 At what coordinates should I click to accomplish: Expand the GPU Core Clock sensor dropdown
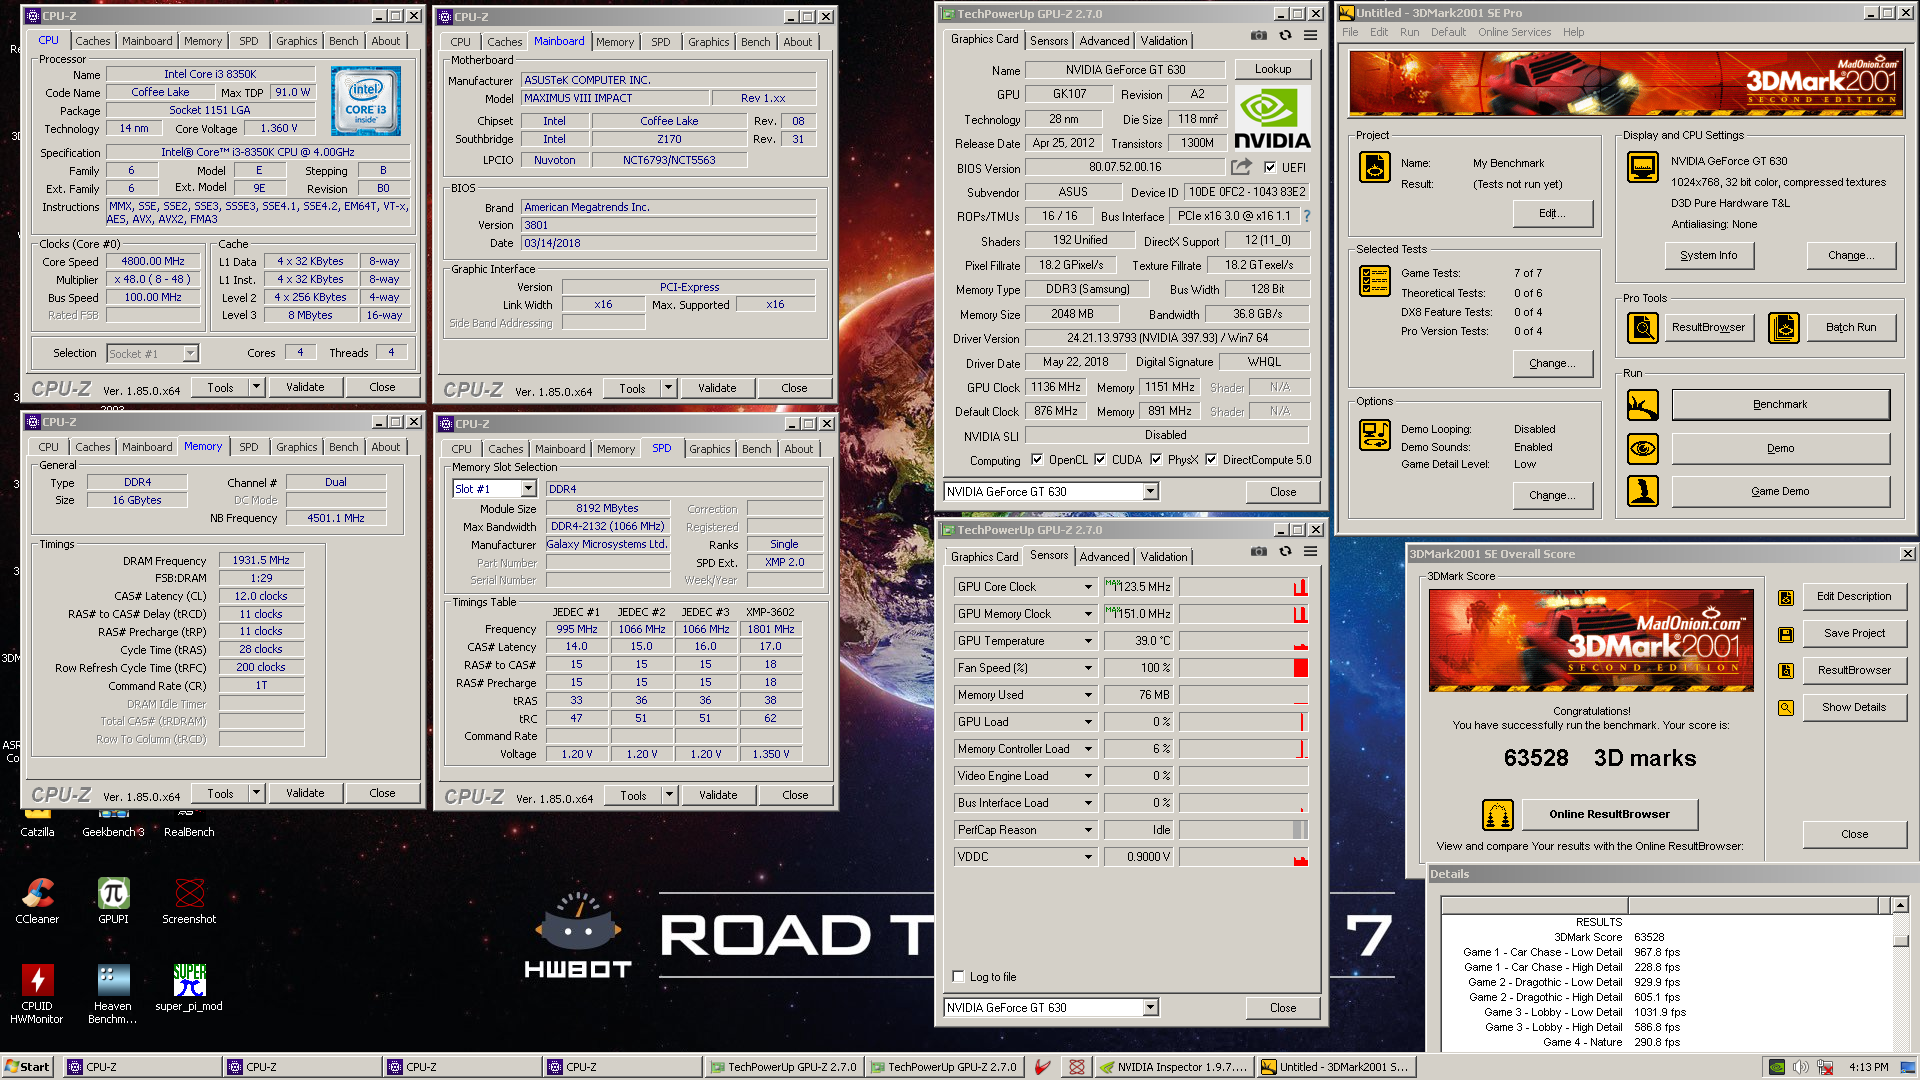pyautogui.click(x=1089, y=587)
